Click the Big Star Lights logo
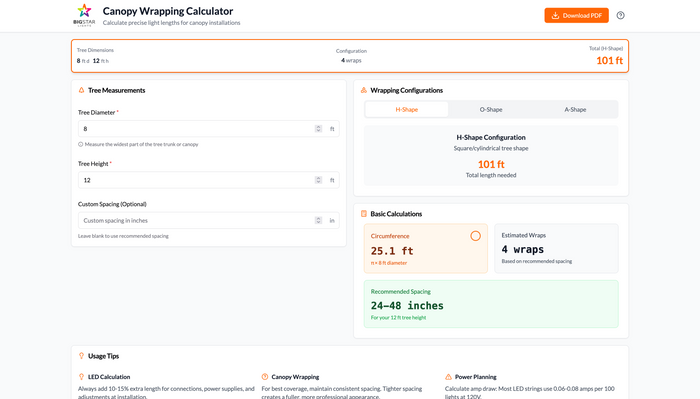Viewport: 700px width, 399px height. 84,15
